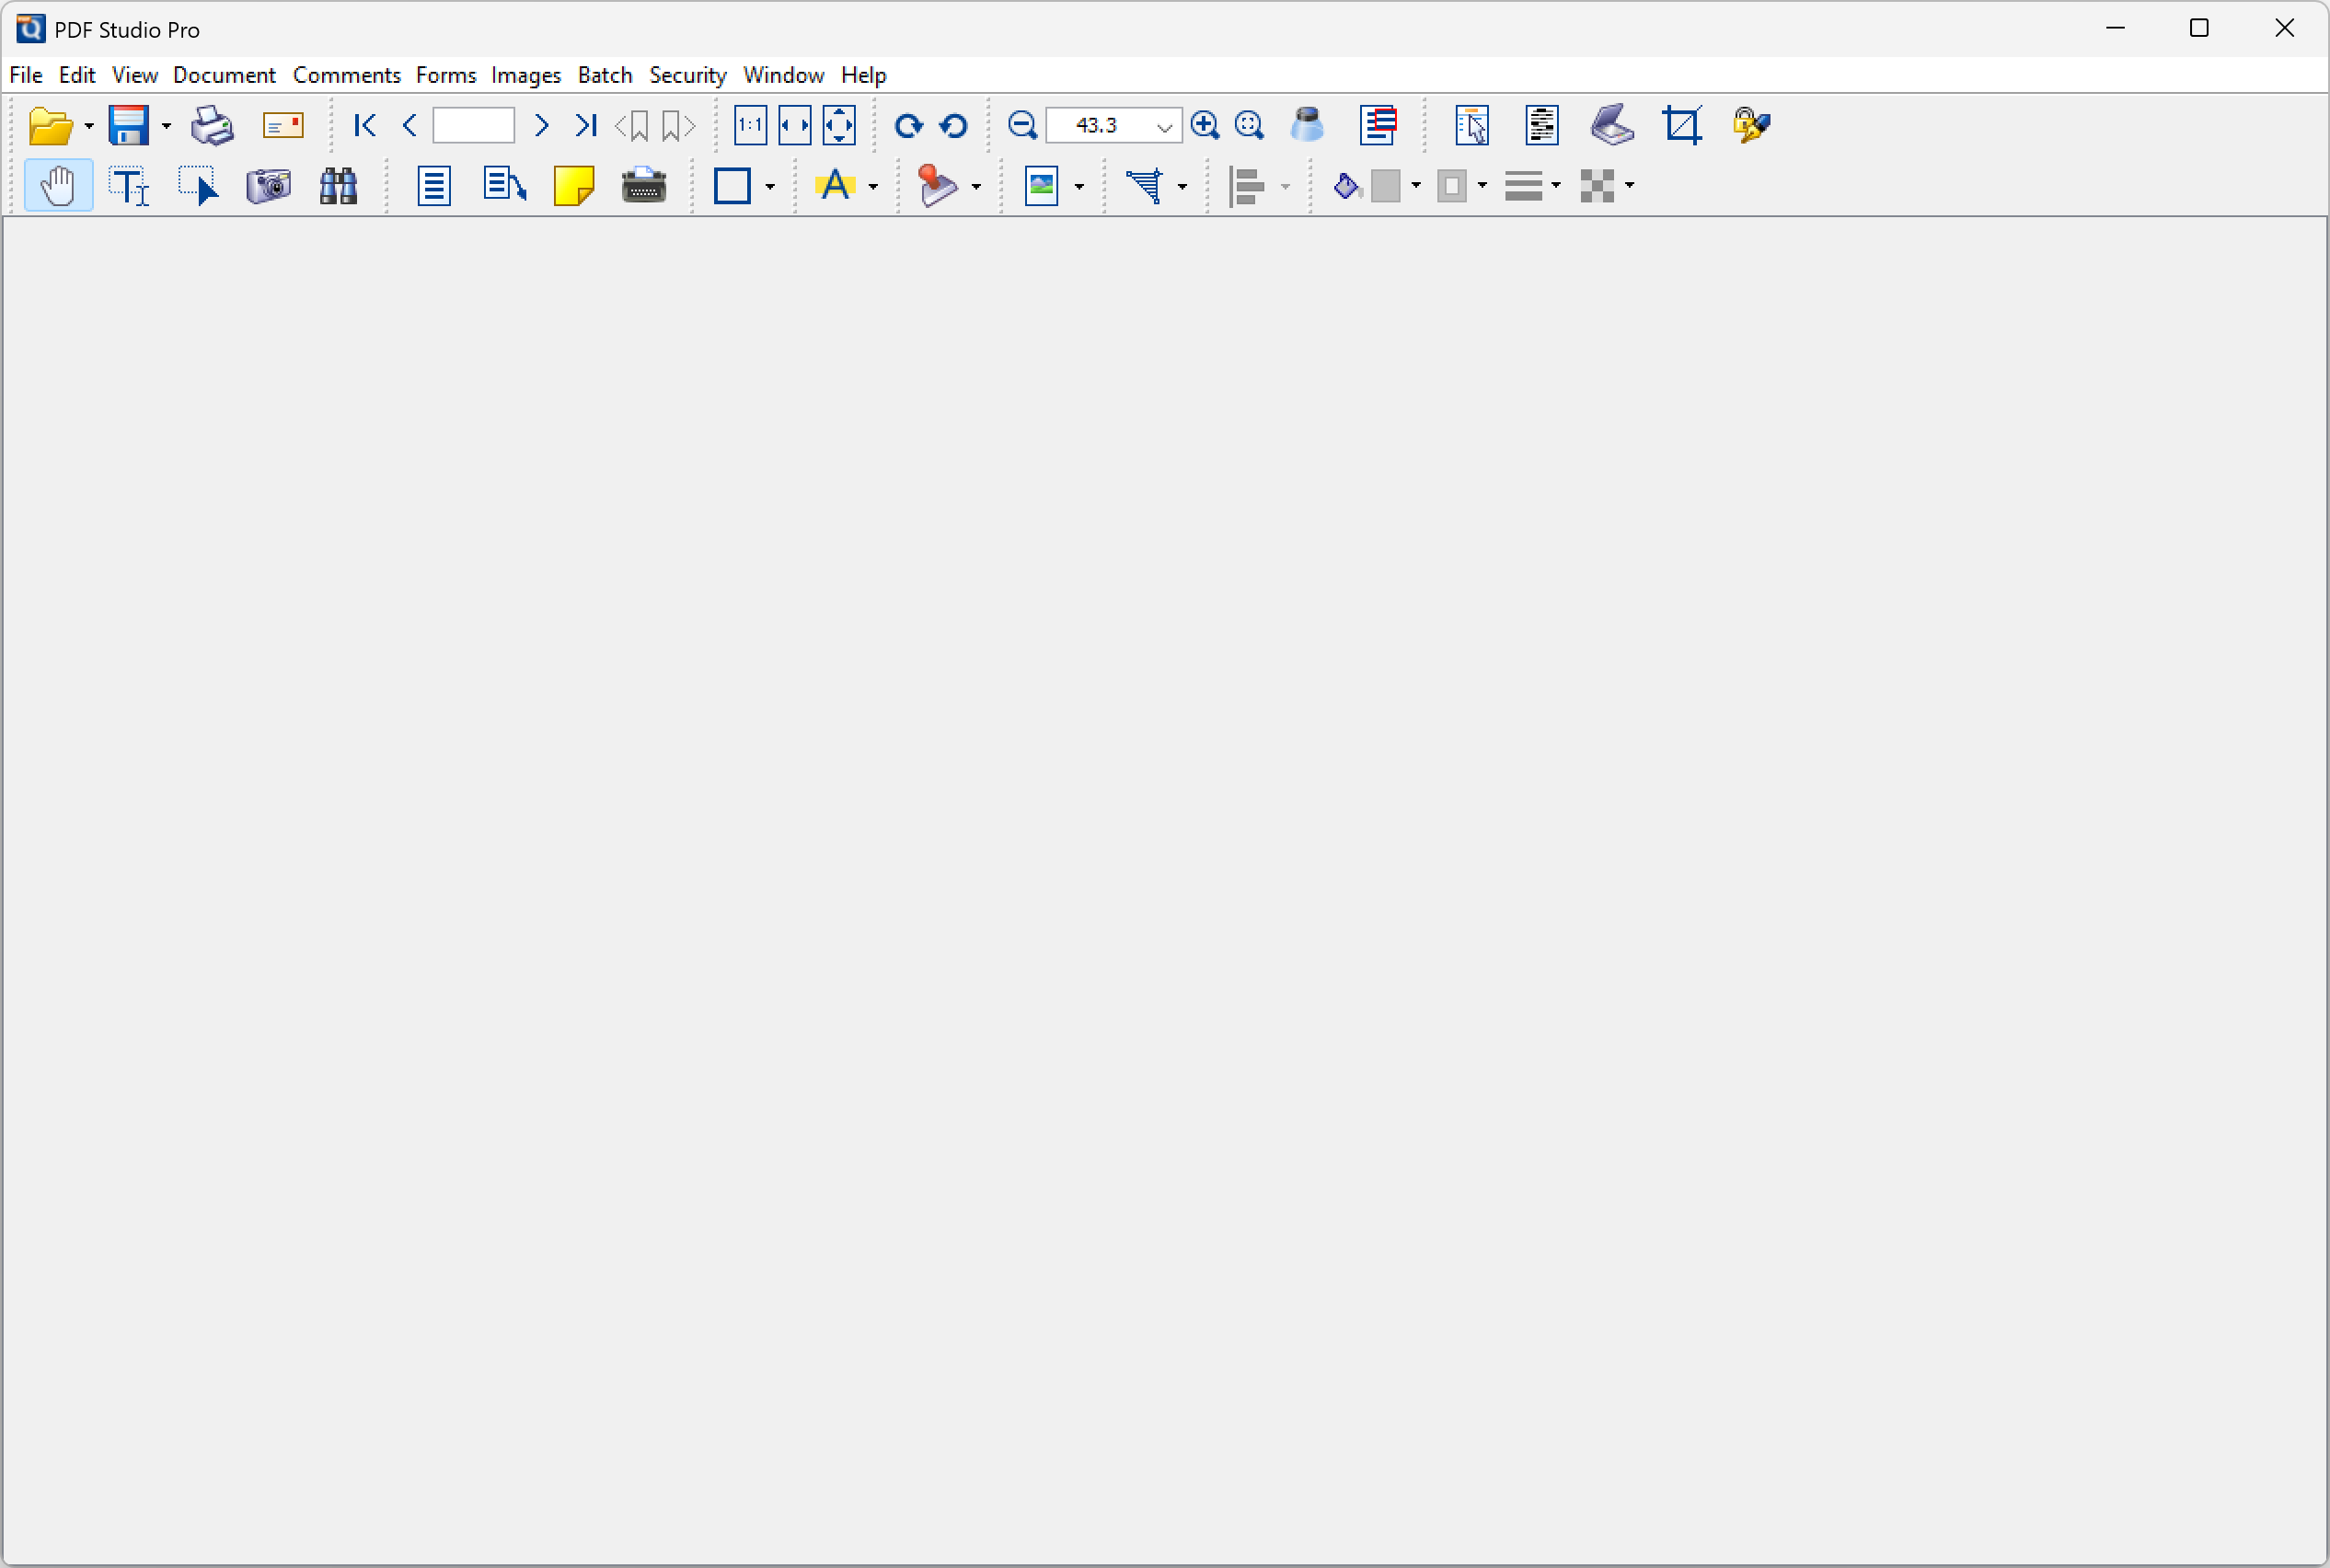Add a sticky note annotation
This screenshot has height=1568, width=2330.
pos(574,186)
